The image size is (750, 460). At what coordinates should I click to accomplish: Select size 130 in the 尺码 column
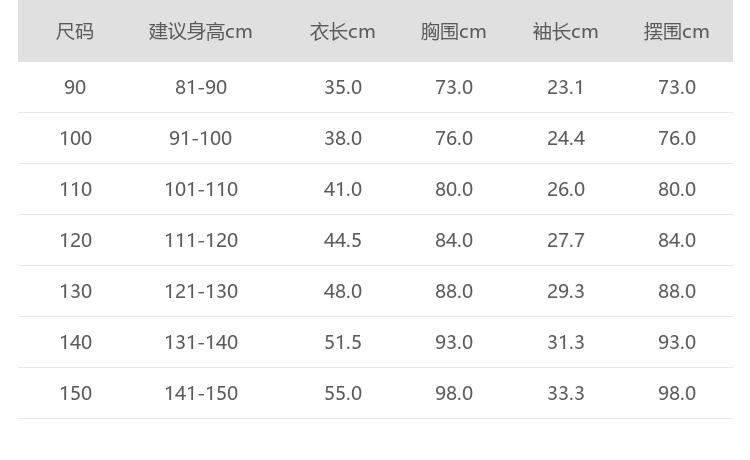tap(75, 292)
